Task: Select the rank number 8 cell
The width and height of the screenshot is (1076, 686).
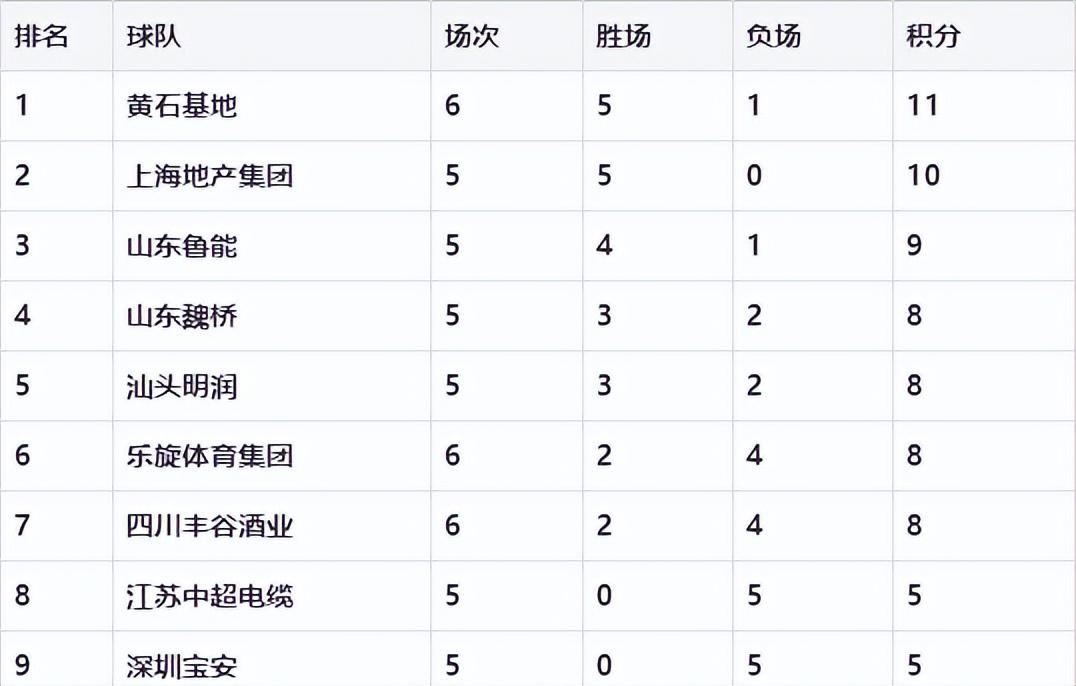Action: [x=22, y=596]
